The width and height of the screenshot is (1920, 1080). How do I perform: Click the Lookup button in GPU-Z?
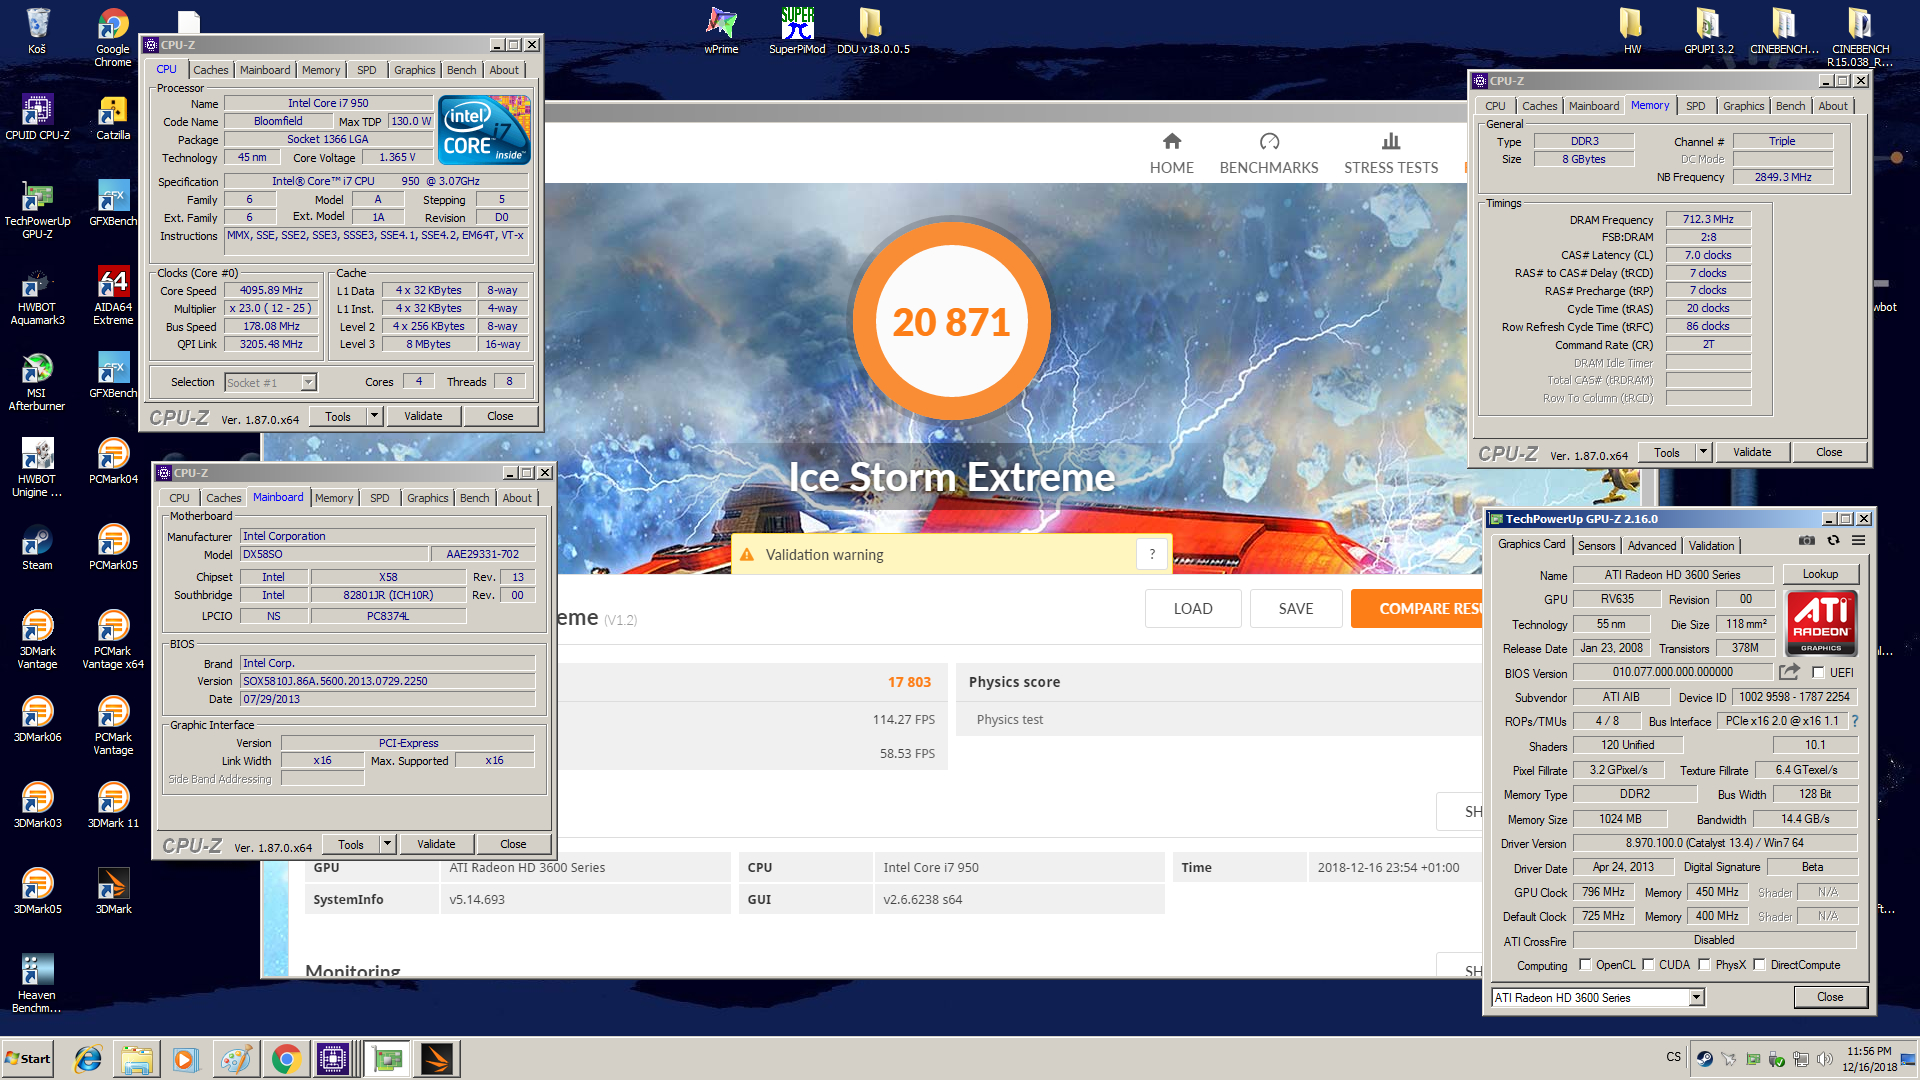[x=1820, y=574]
